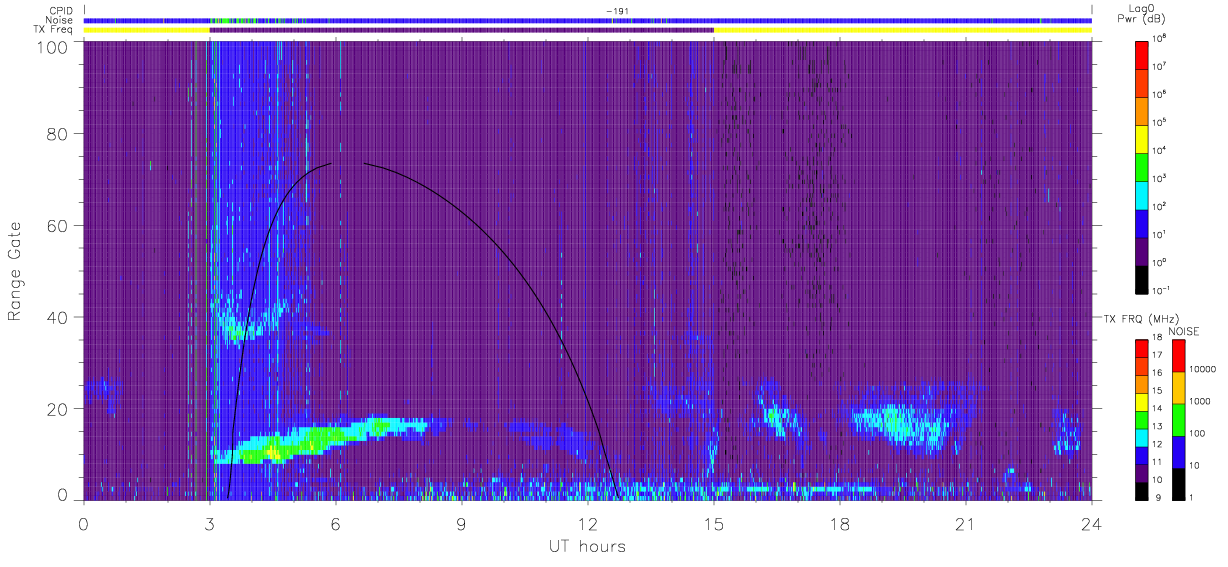The image size is (1228, 567).
Task: Select the red swatch of TX FRQ colorbar
Action: coord(1142,349)
